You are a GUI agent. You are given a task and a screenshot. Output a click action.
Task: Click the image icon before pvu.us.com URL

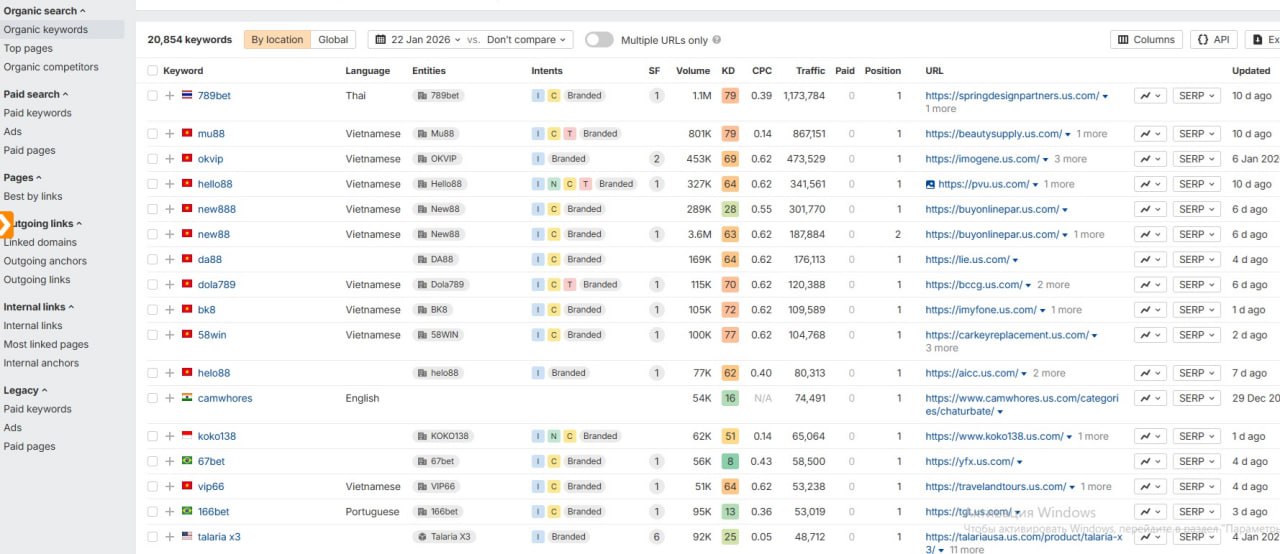930,184
